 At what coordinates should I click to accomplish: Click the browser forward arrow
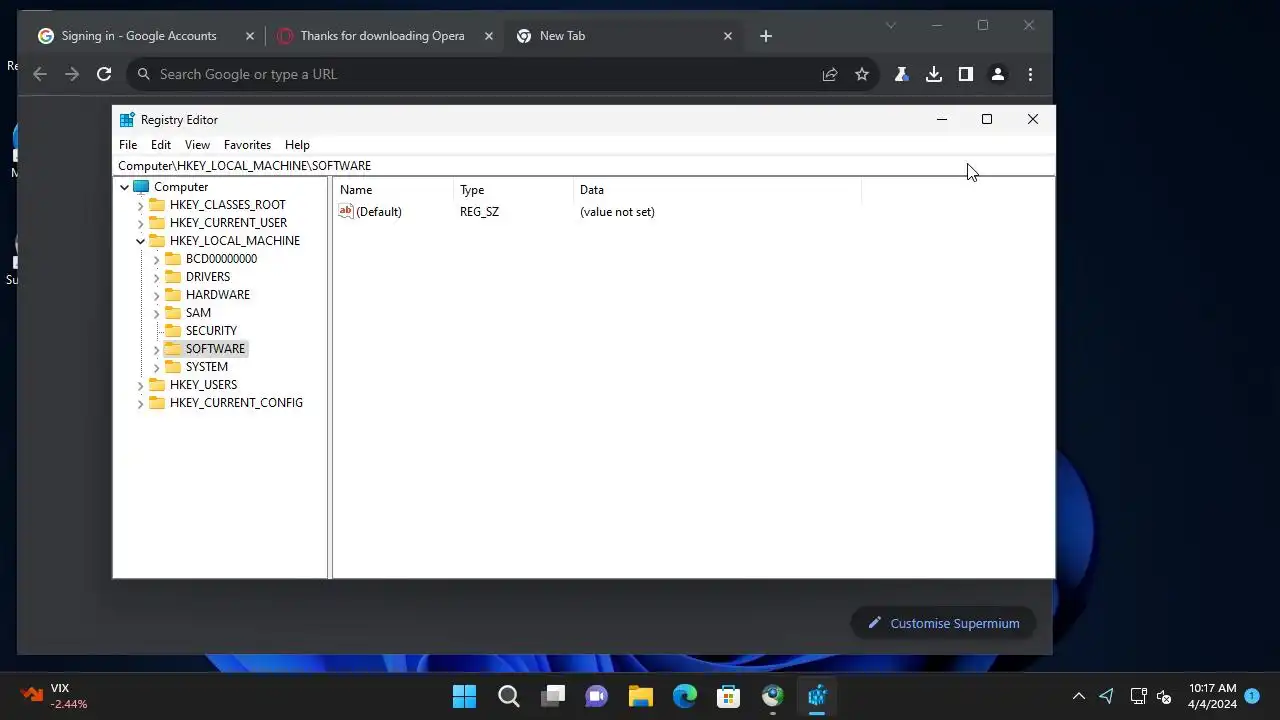72,74
